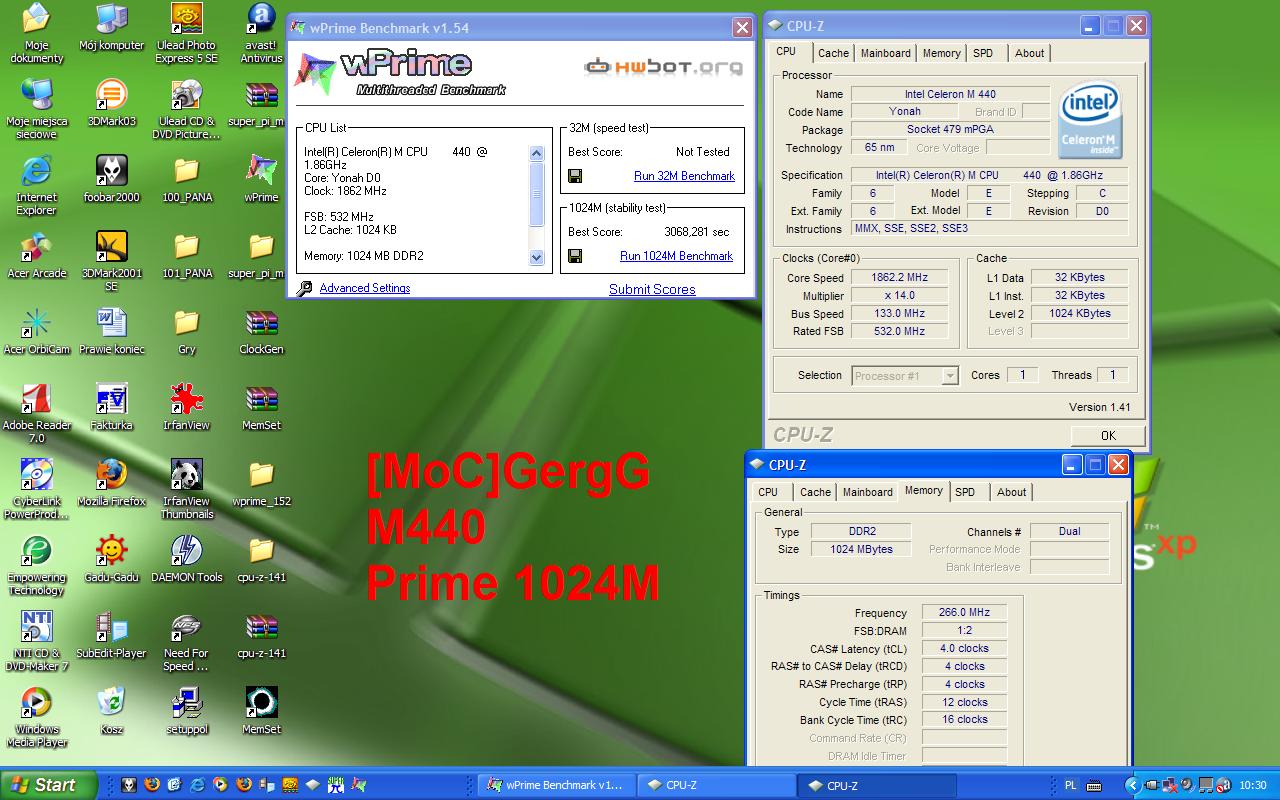Switch to CPU tab in lower CPU-Z window

pyautogui.click(x=768, y=492)
